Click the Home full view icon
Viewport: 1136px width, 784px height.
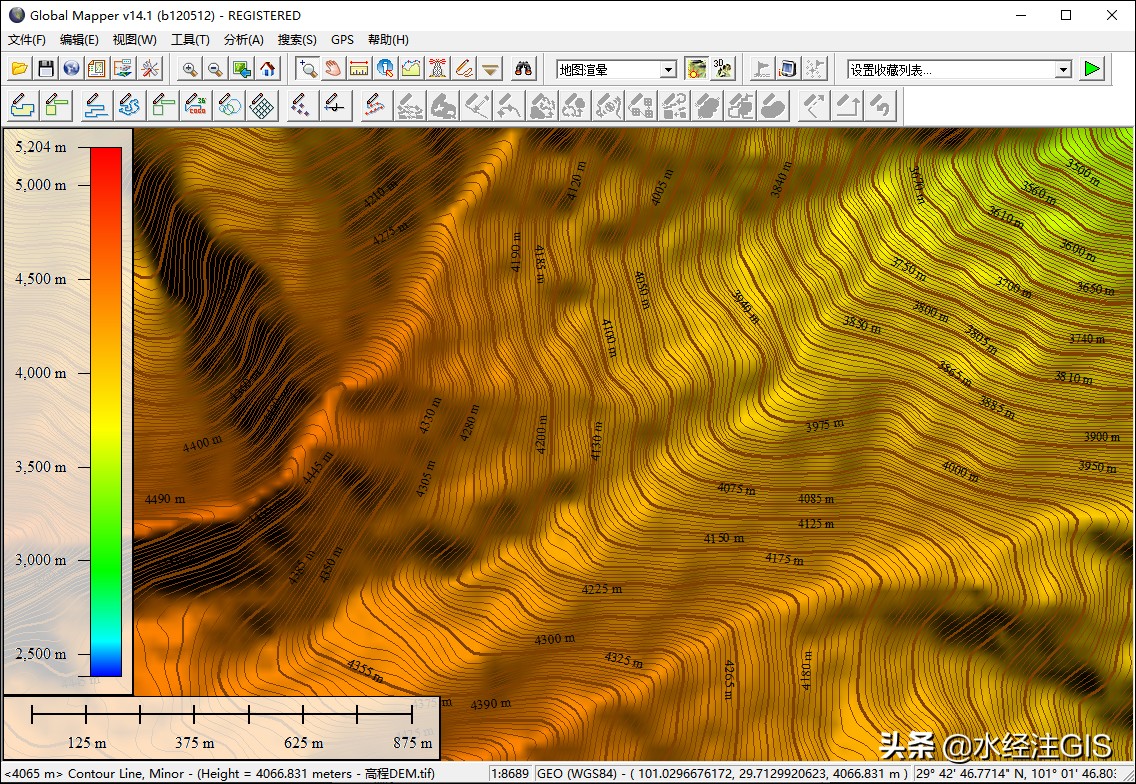(x=267, y=69)
